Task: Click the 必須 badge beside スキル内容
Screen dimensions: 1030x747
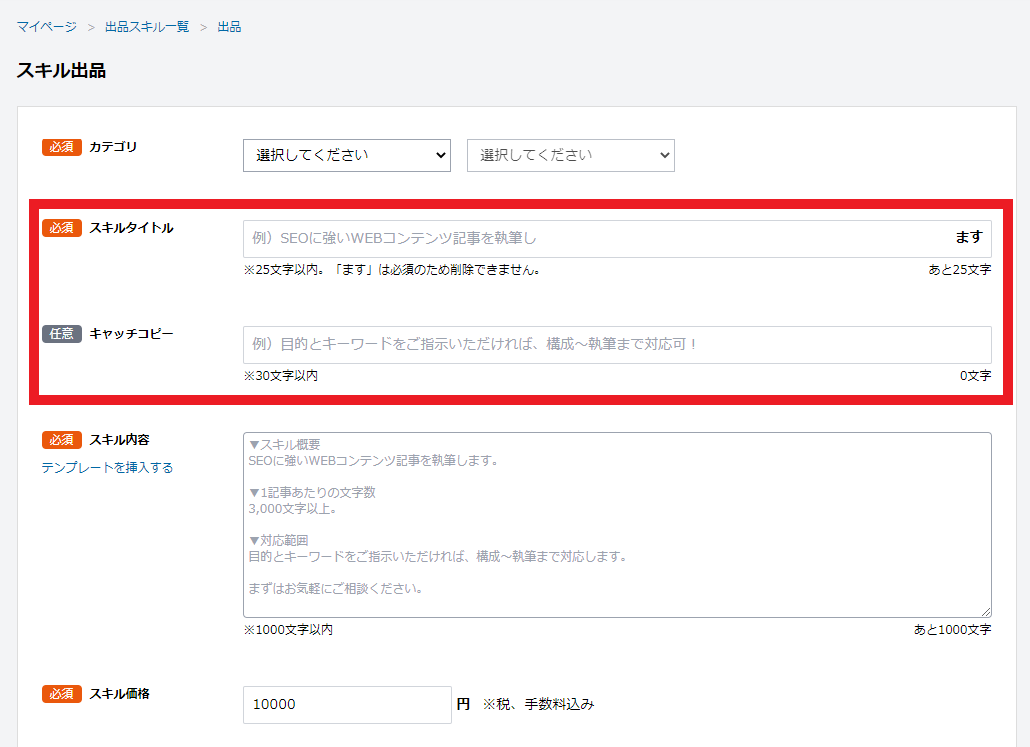Action: 61,440
